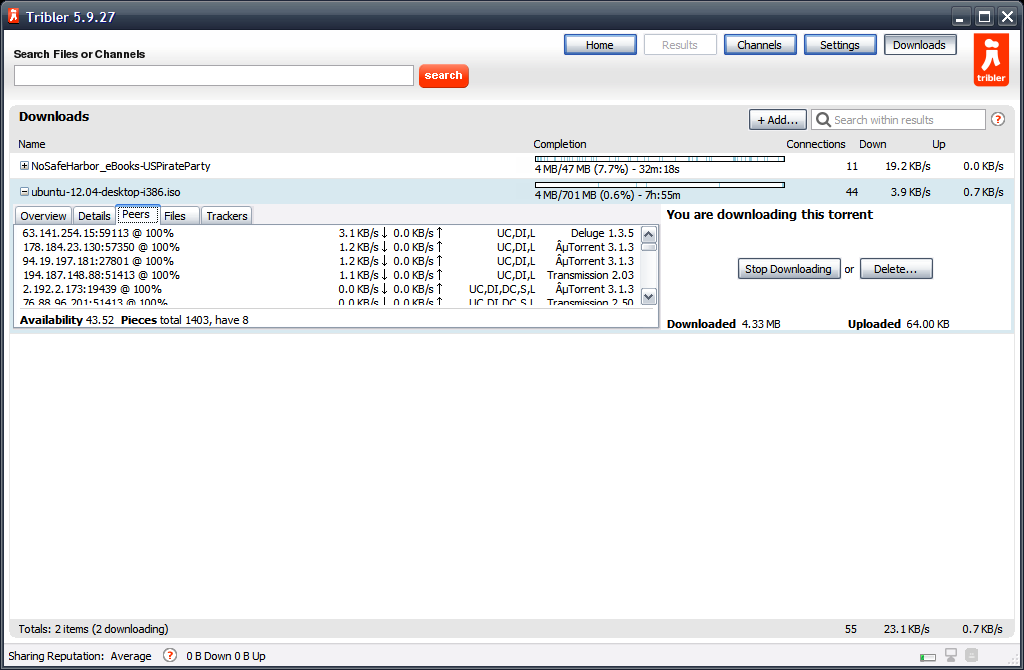Click the + Add... button
Image resolution: width=1024 pixels, height=670 pixels.
777,120
